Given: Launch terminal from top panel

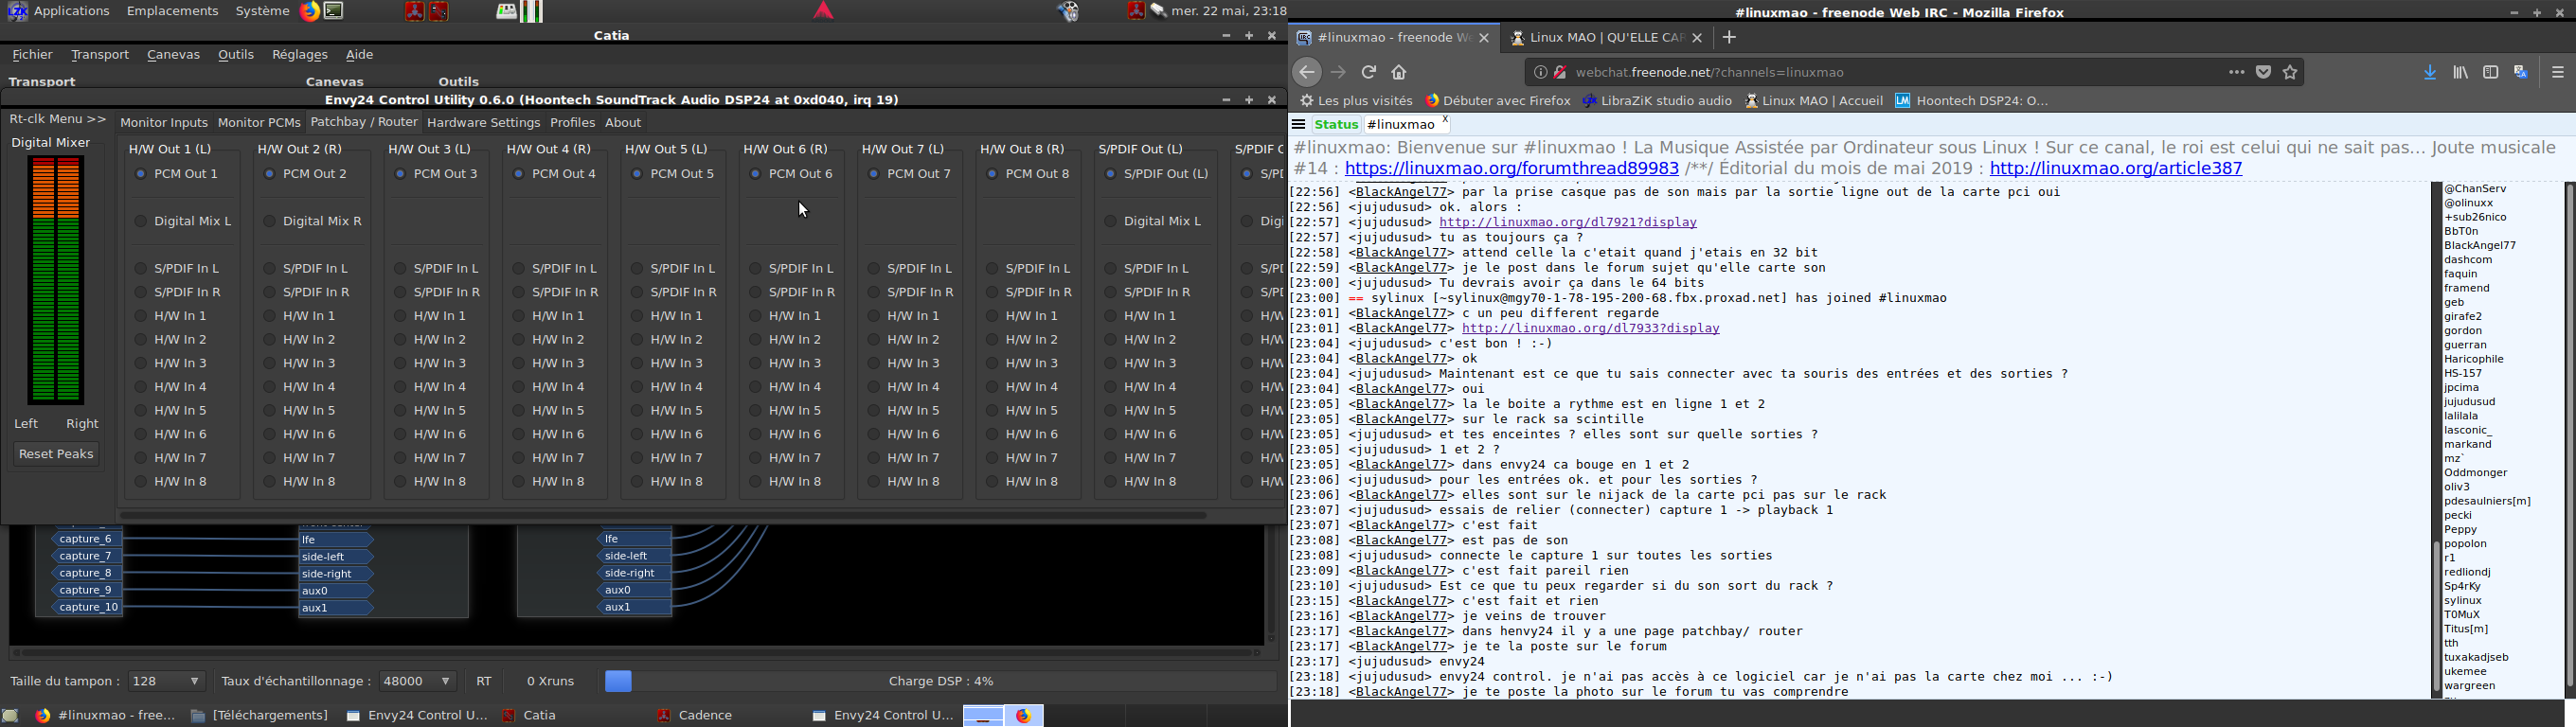Looking at the screenshot, I should point(335,12).
